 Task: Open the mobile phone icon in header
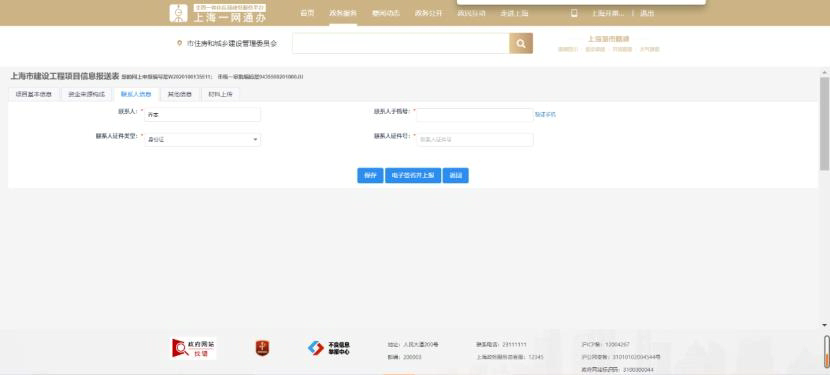[574, 14]
